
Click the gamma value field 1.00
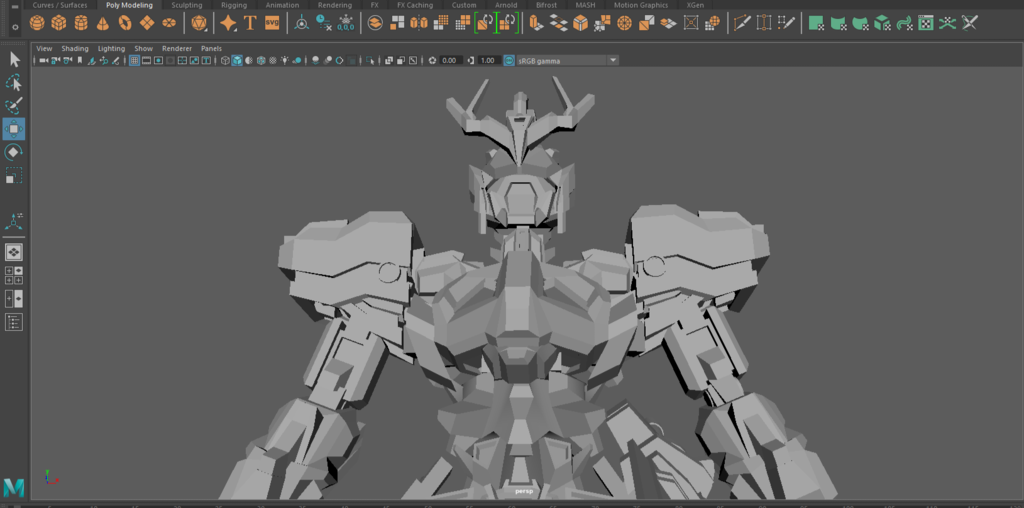[488, 61]
